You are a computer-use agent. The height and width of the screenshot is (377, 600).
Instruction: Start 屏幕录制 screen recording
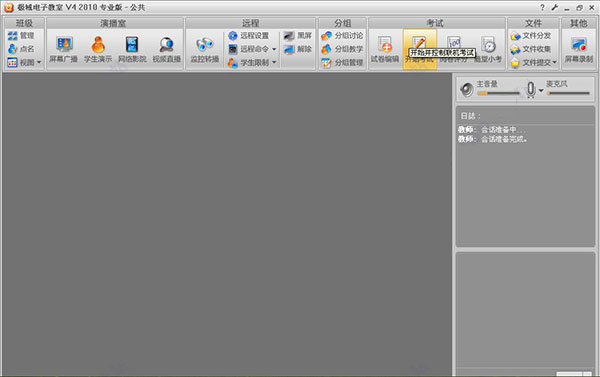[579, 50]
